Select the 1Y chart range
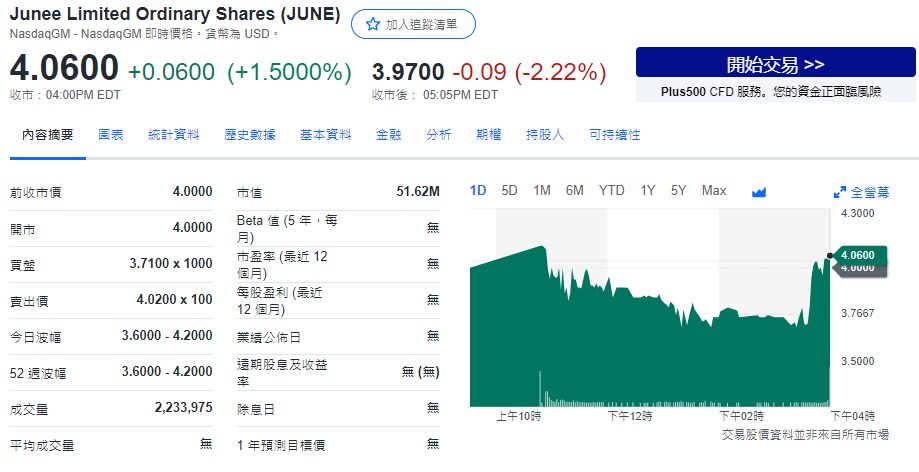The height and width of the screenshot is (472, 919). point(648,190)
